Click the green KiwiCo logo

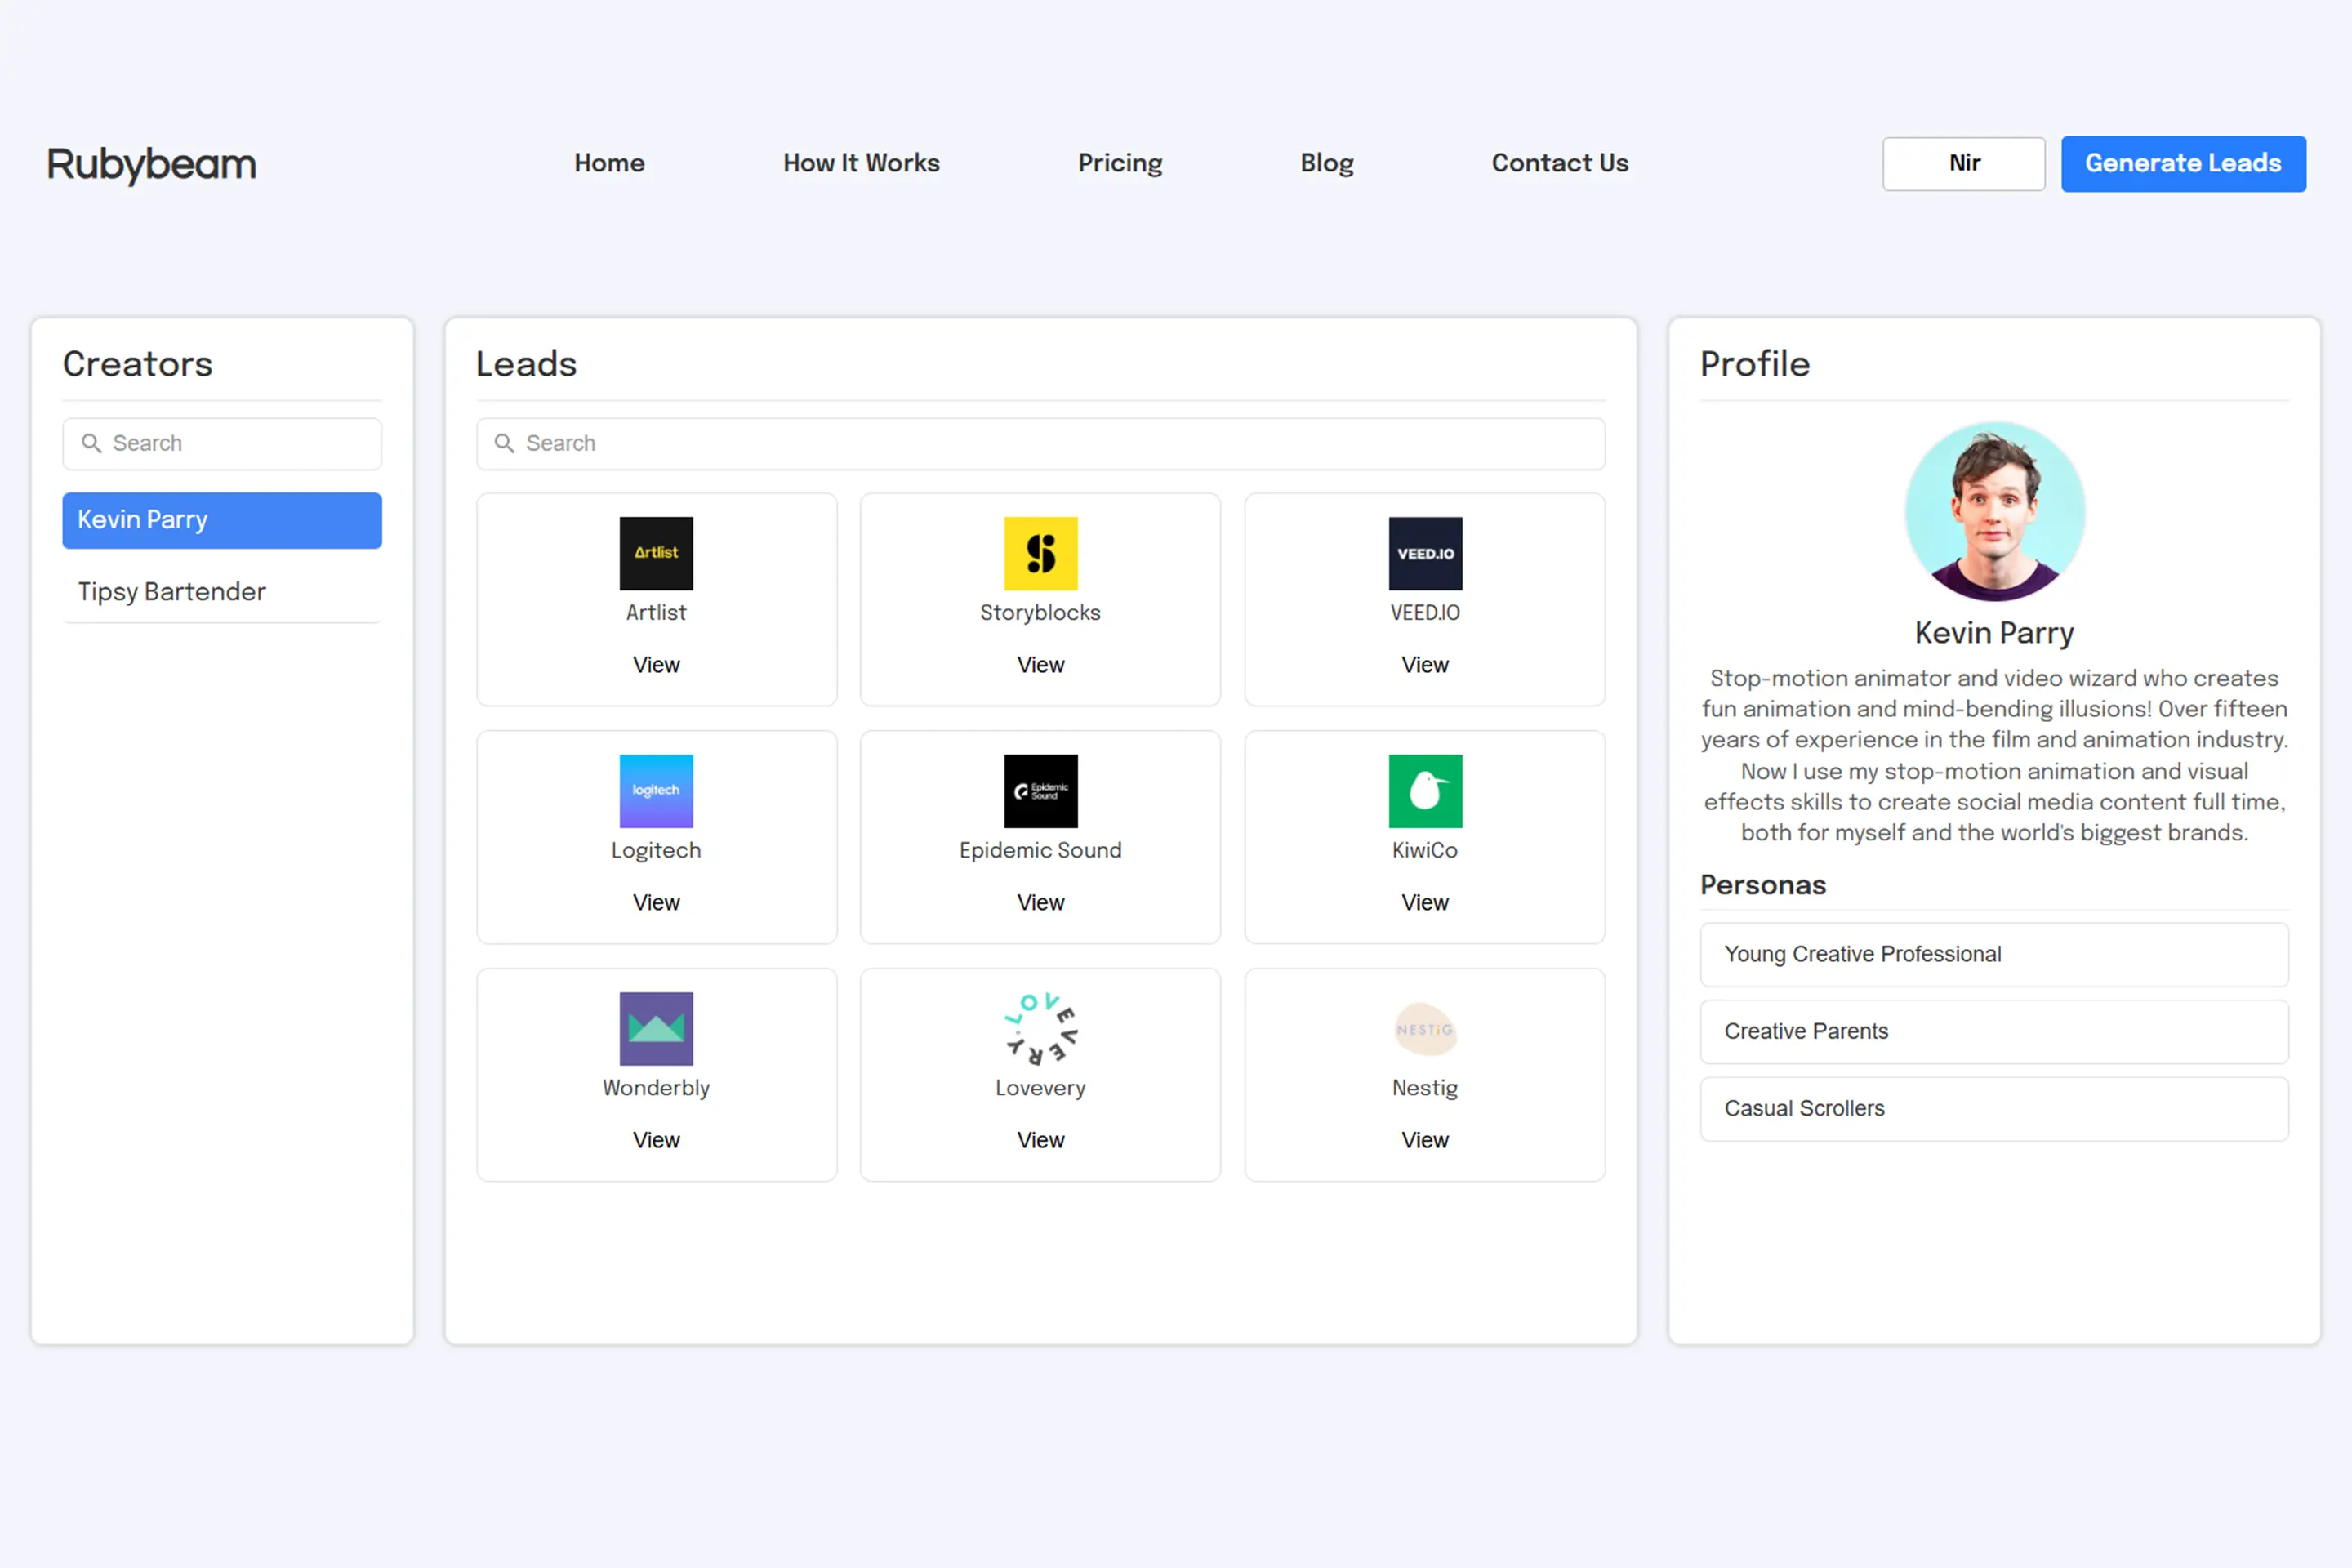click(1425, 791)
